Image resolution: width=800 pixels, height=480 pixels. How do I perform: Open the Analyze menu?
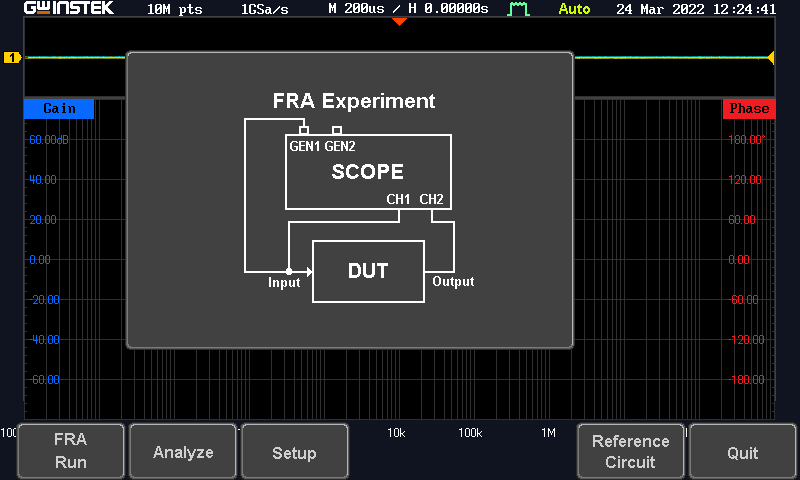[183, 452]
